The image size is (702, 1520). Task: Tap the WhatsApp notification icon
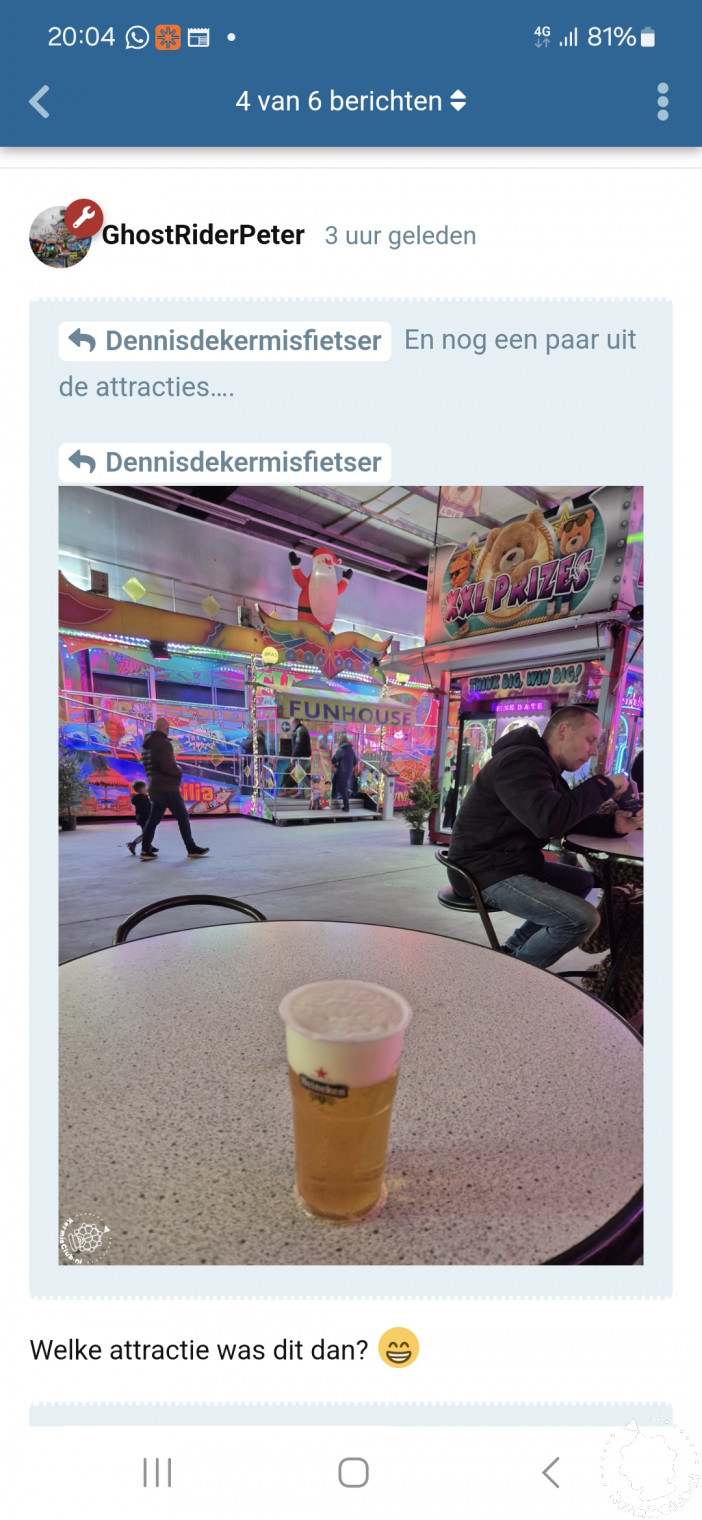pyautogui.click(x=137, y=38)
